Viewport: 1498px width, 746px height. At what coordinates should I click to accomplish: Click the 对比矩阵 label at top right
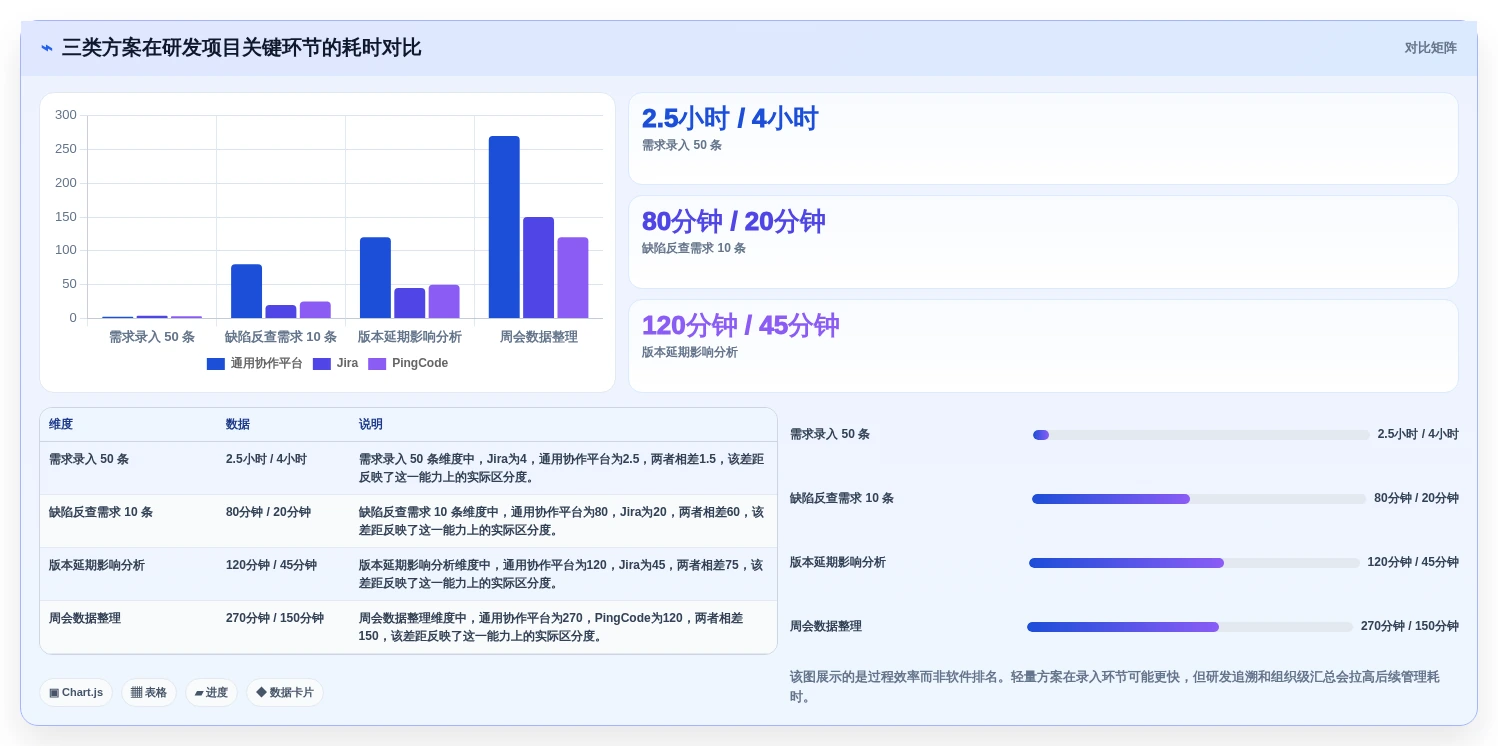coord(1430,48)
